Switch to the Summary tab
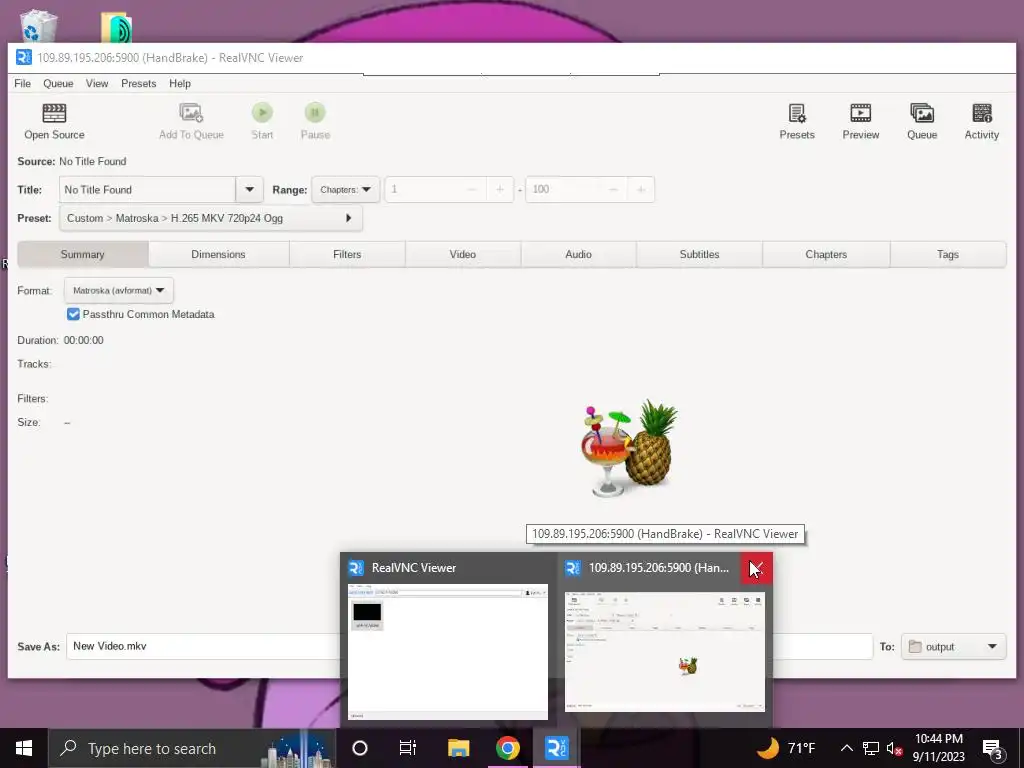 (83, 255)
